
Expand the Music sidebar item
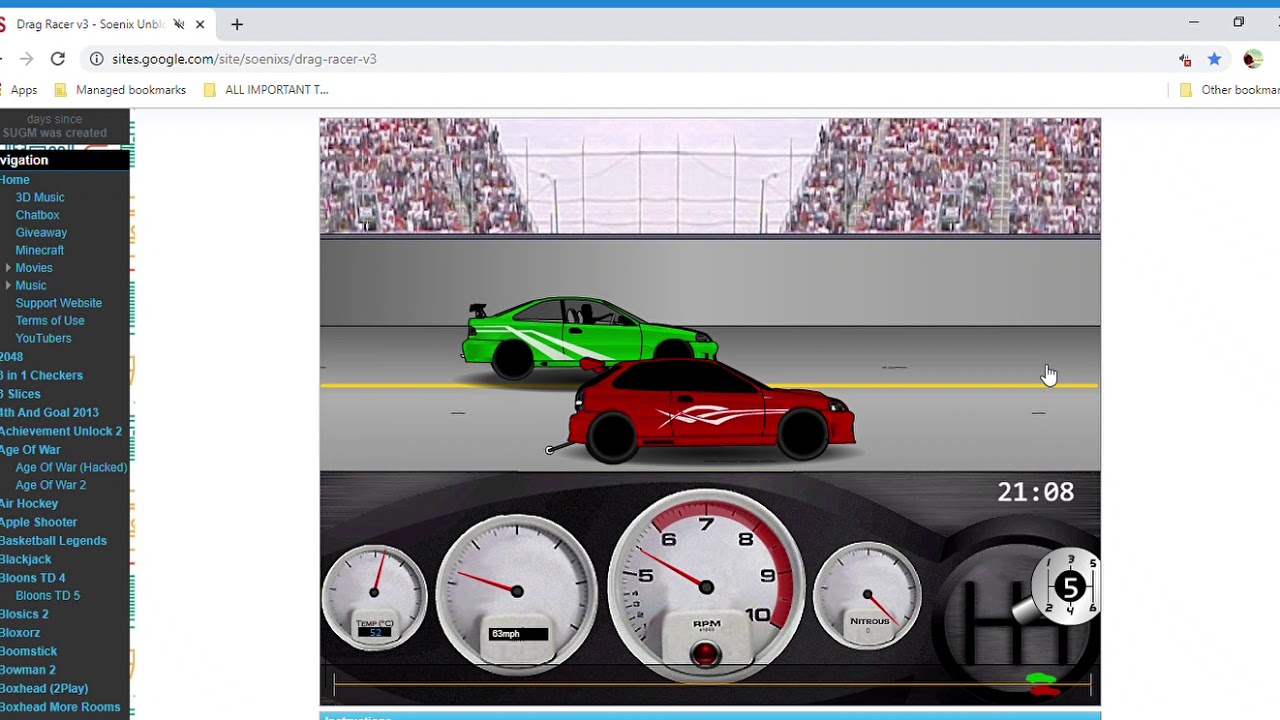pos(8,286)
